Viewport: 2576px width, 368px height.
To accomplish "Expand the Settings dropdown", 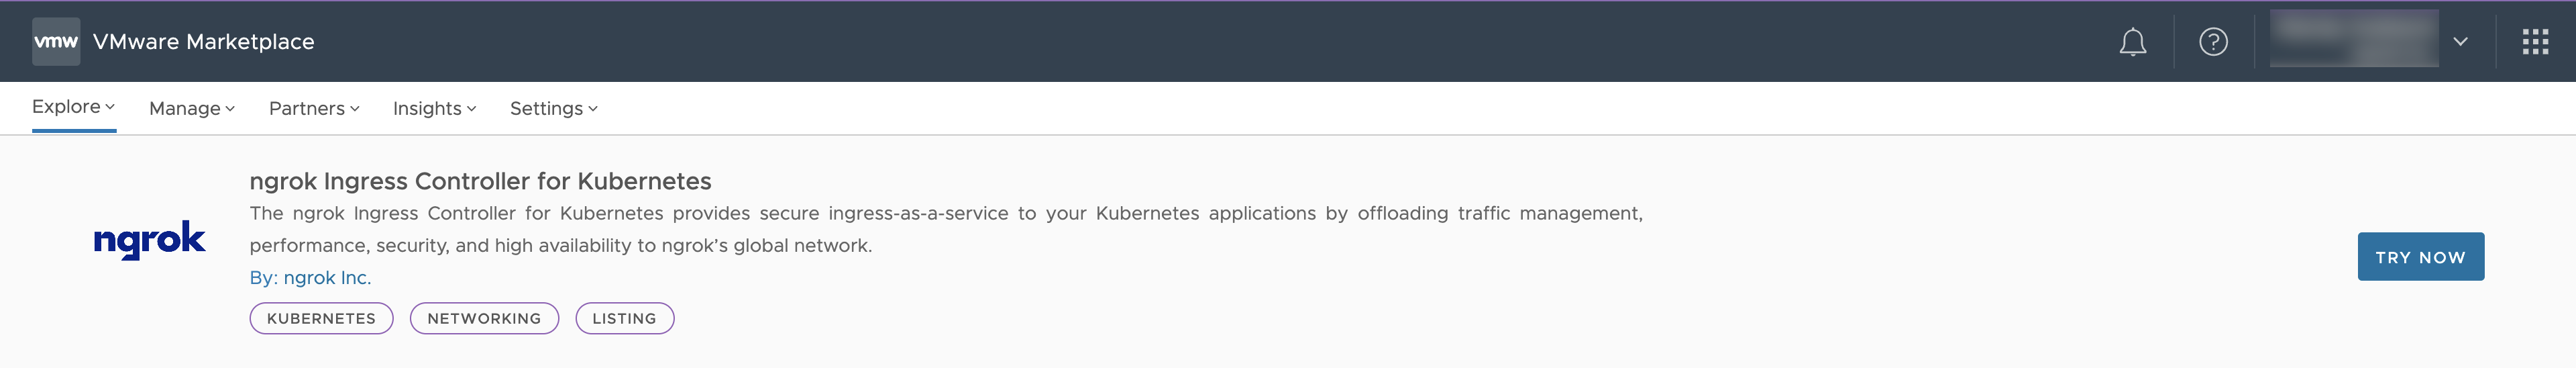I will point(553,109).
